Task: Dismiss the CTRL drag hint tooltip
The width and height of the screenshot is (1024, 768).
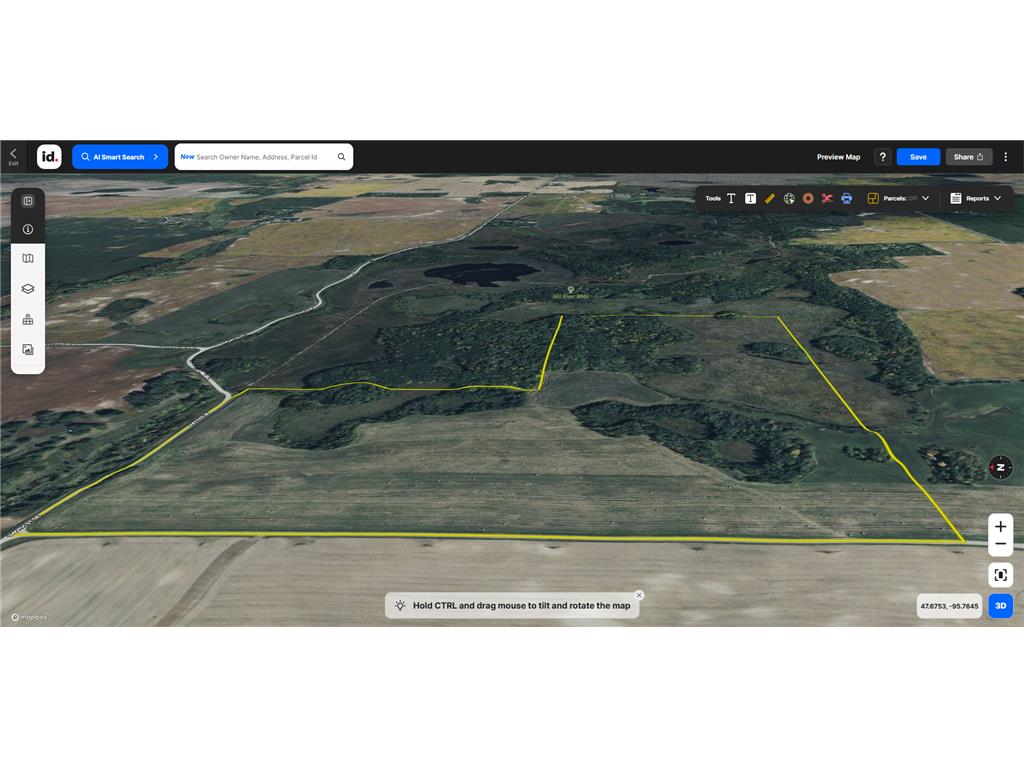Action: click(639, 595)
